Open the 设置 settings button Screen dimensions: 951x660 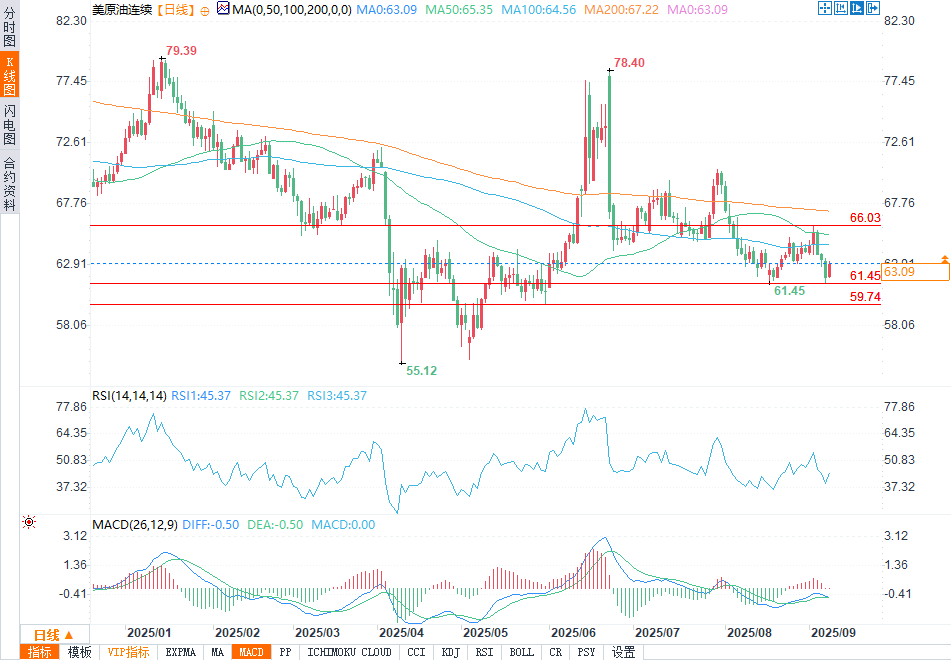click(x=623, y=652)
